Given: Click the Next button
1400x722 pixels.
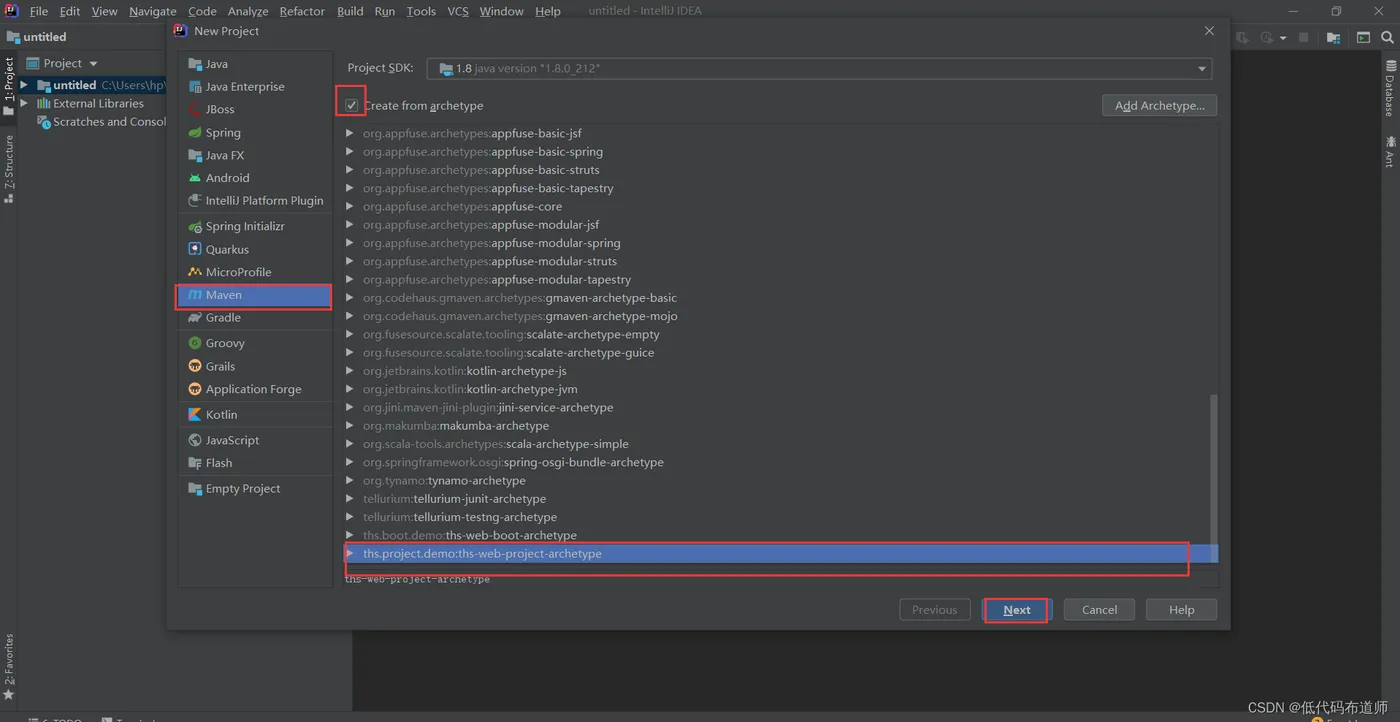Looking at the screenshot, I should pyautogui.click(x=1016, y=610).
